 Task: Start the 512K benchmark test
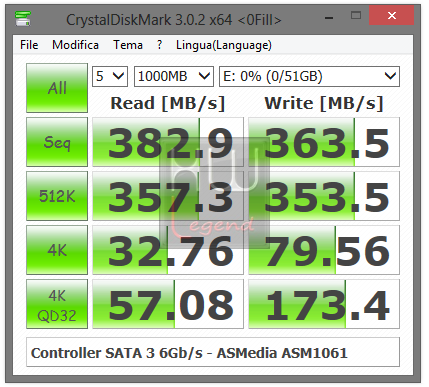click(x=57, y=196)
